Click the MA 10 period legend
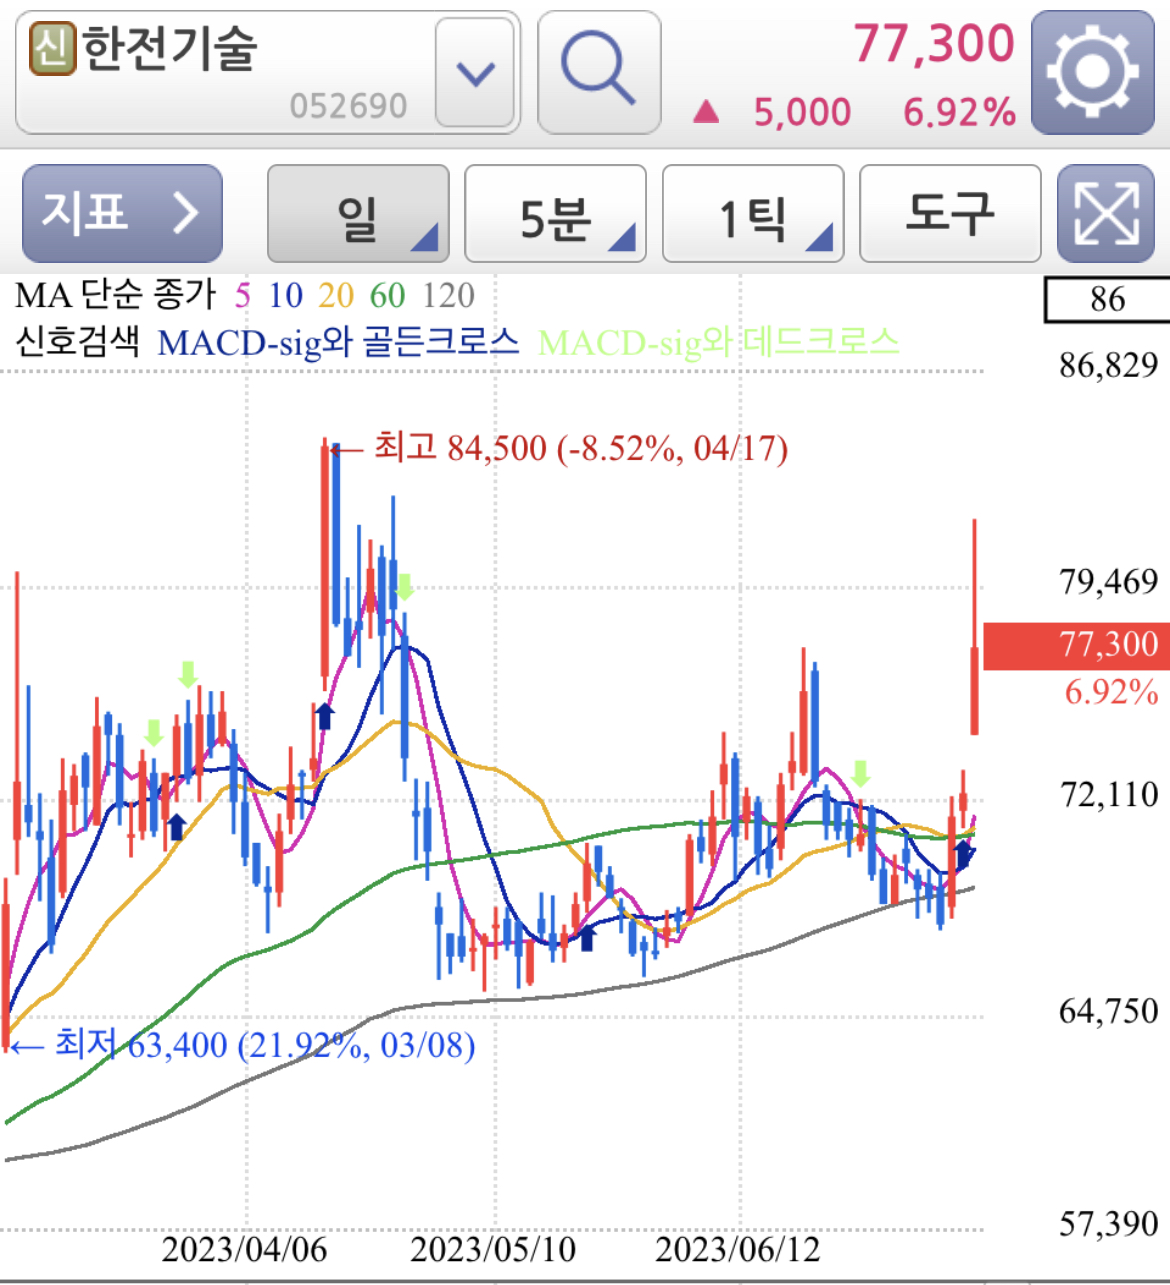The image size is (1170, 1285). (285, 295)
